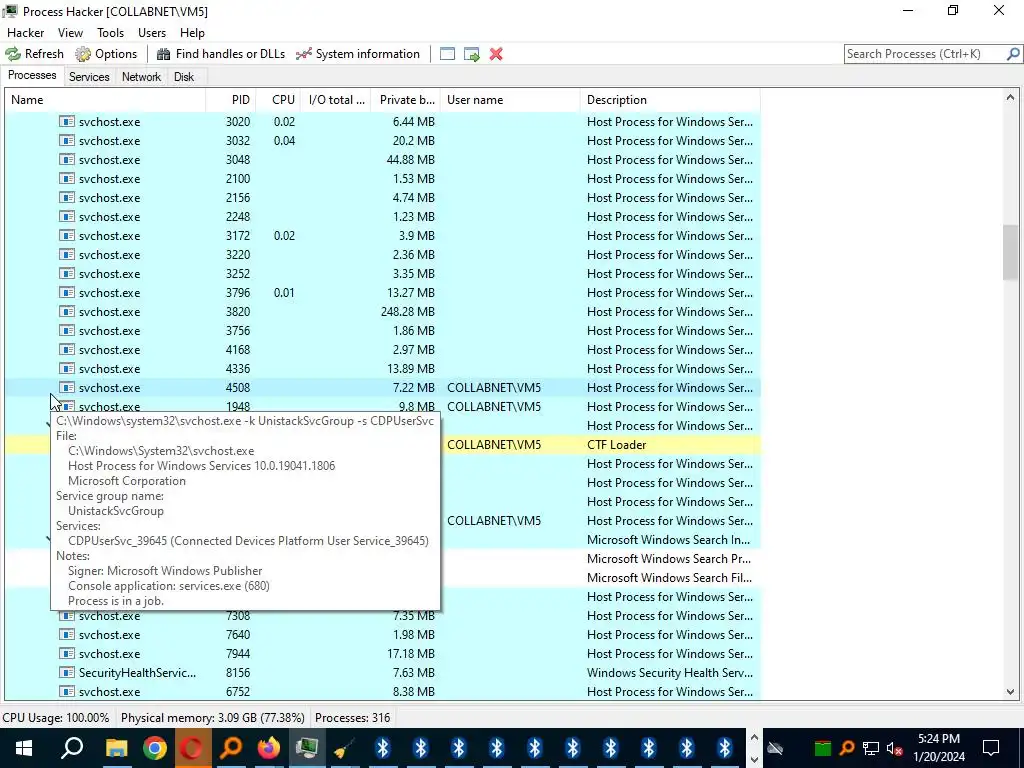Open System information graphs
The width and height of the screenshot is (1024, 768).
[358, 54]
